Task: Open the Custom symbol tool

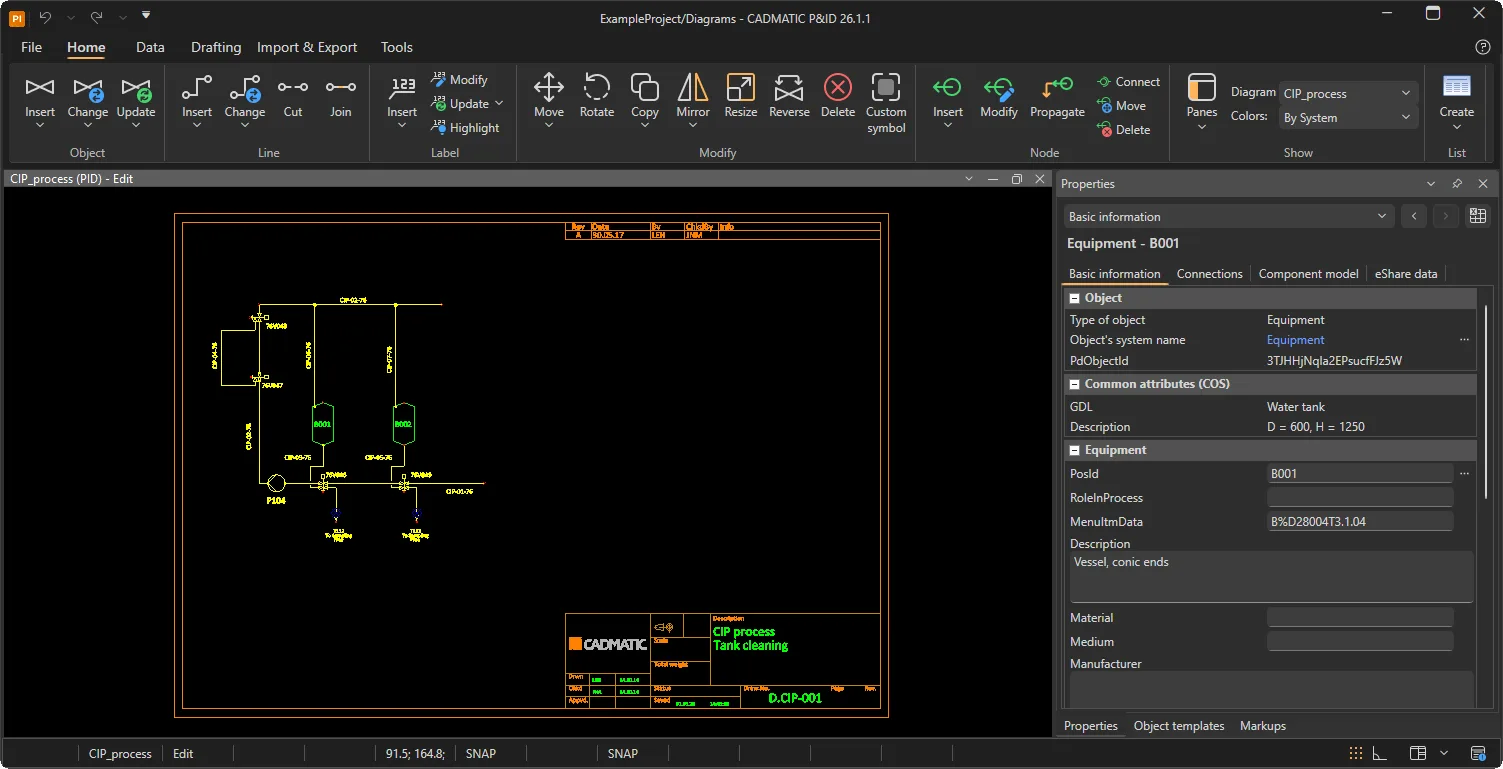Action: point(886,103)
